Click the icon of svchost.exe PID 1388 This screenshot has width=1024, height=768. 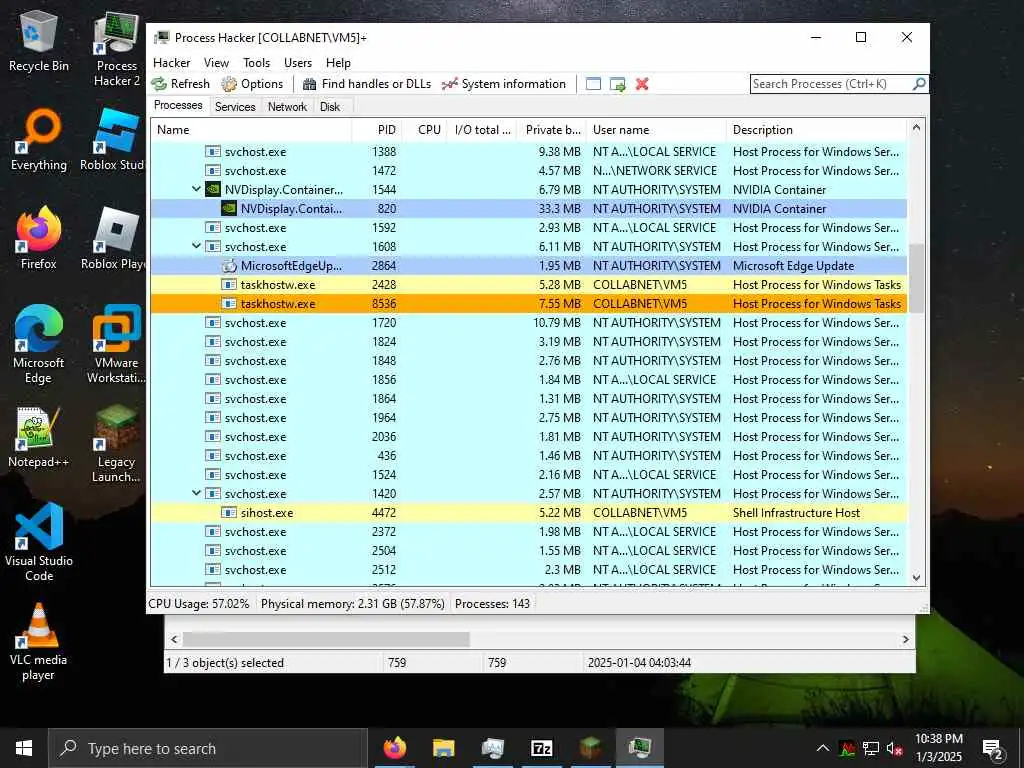(213, 152)
